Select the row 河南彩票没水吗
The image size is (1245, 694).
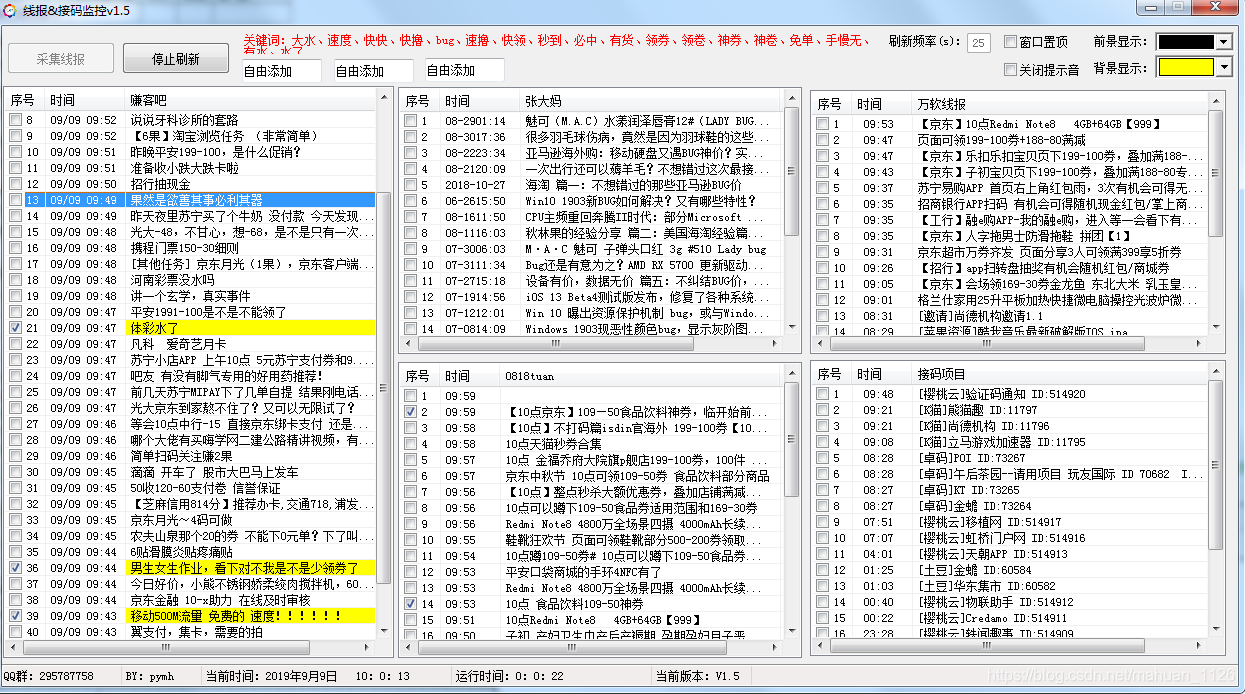(191, 280)
